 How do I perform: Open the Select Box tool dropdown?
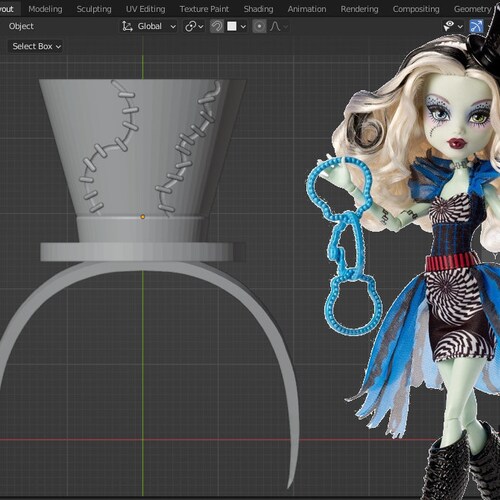click(36, 46)
